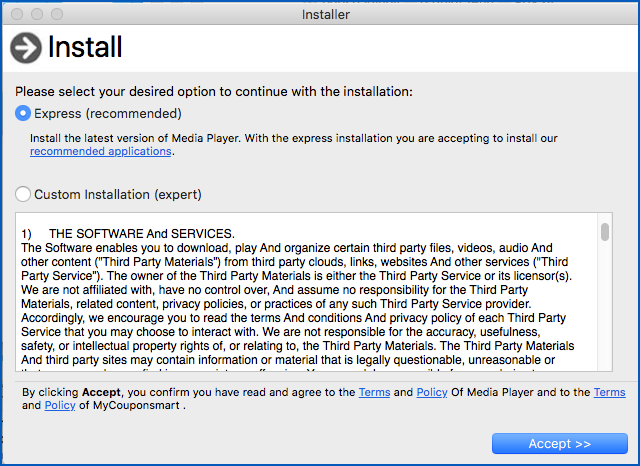Viewport: 640px width, 466px height.
Task: Click the Install arrow icon in header
Action: click(x=25, y=47)
